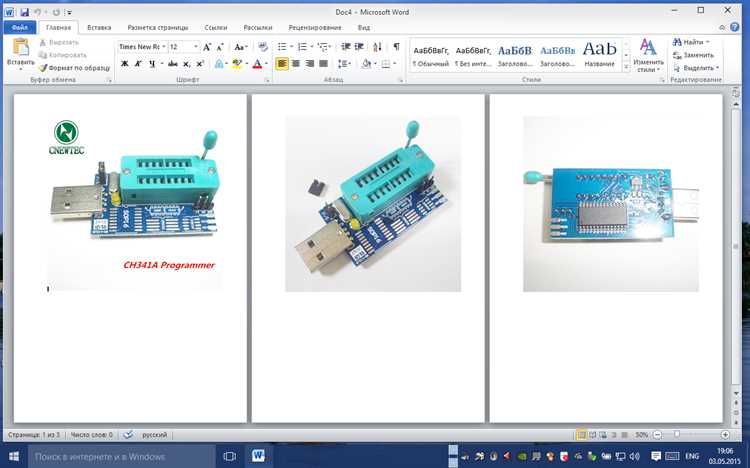Click the spell check icon in the status bar
The height and width of the screenshot is (468, 750).
(128, 435)
